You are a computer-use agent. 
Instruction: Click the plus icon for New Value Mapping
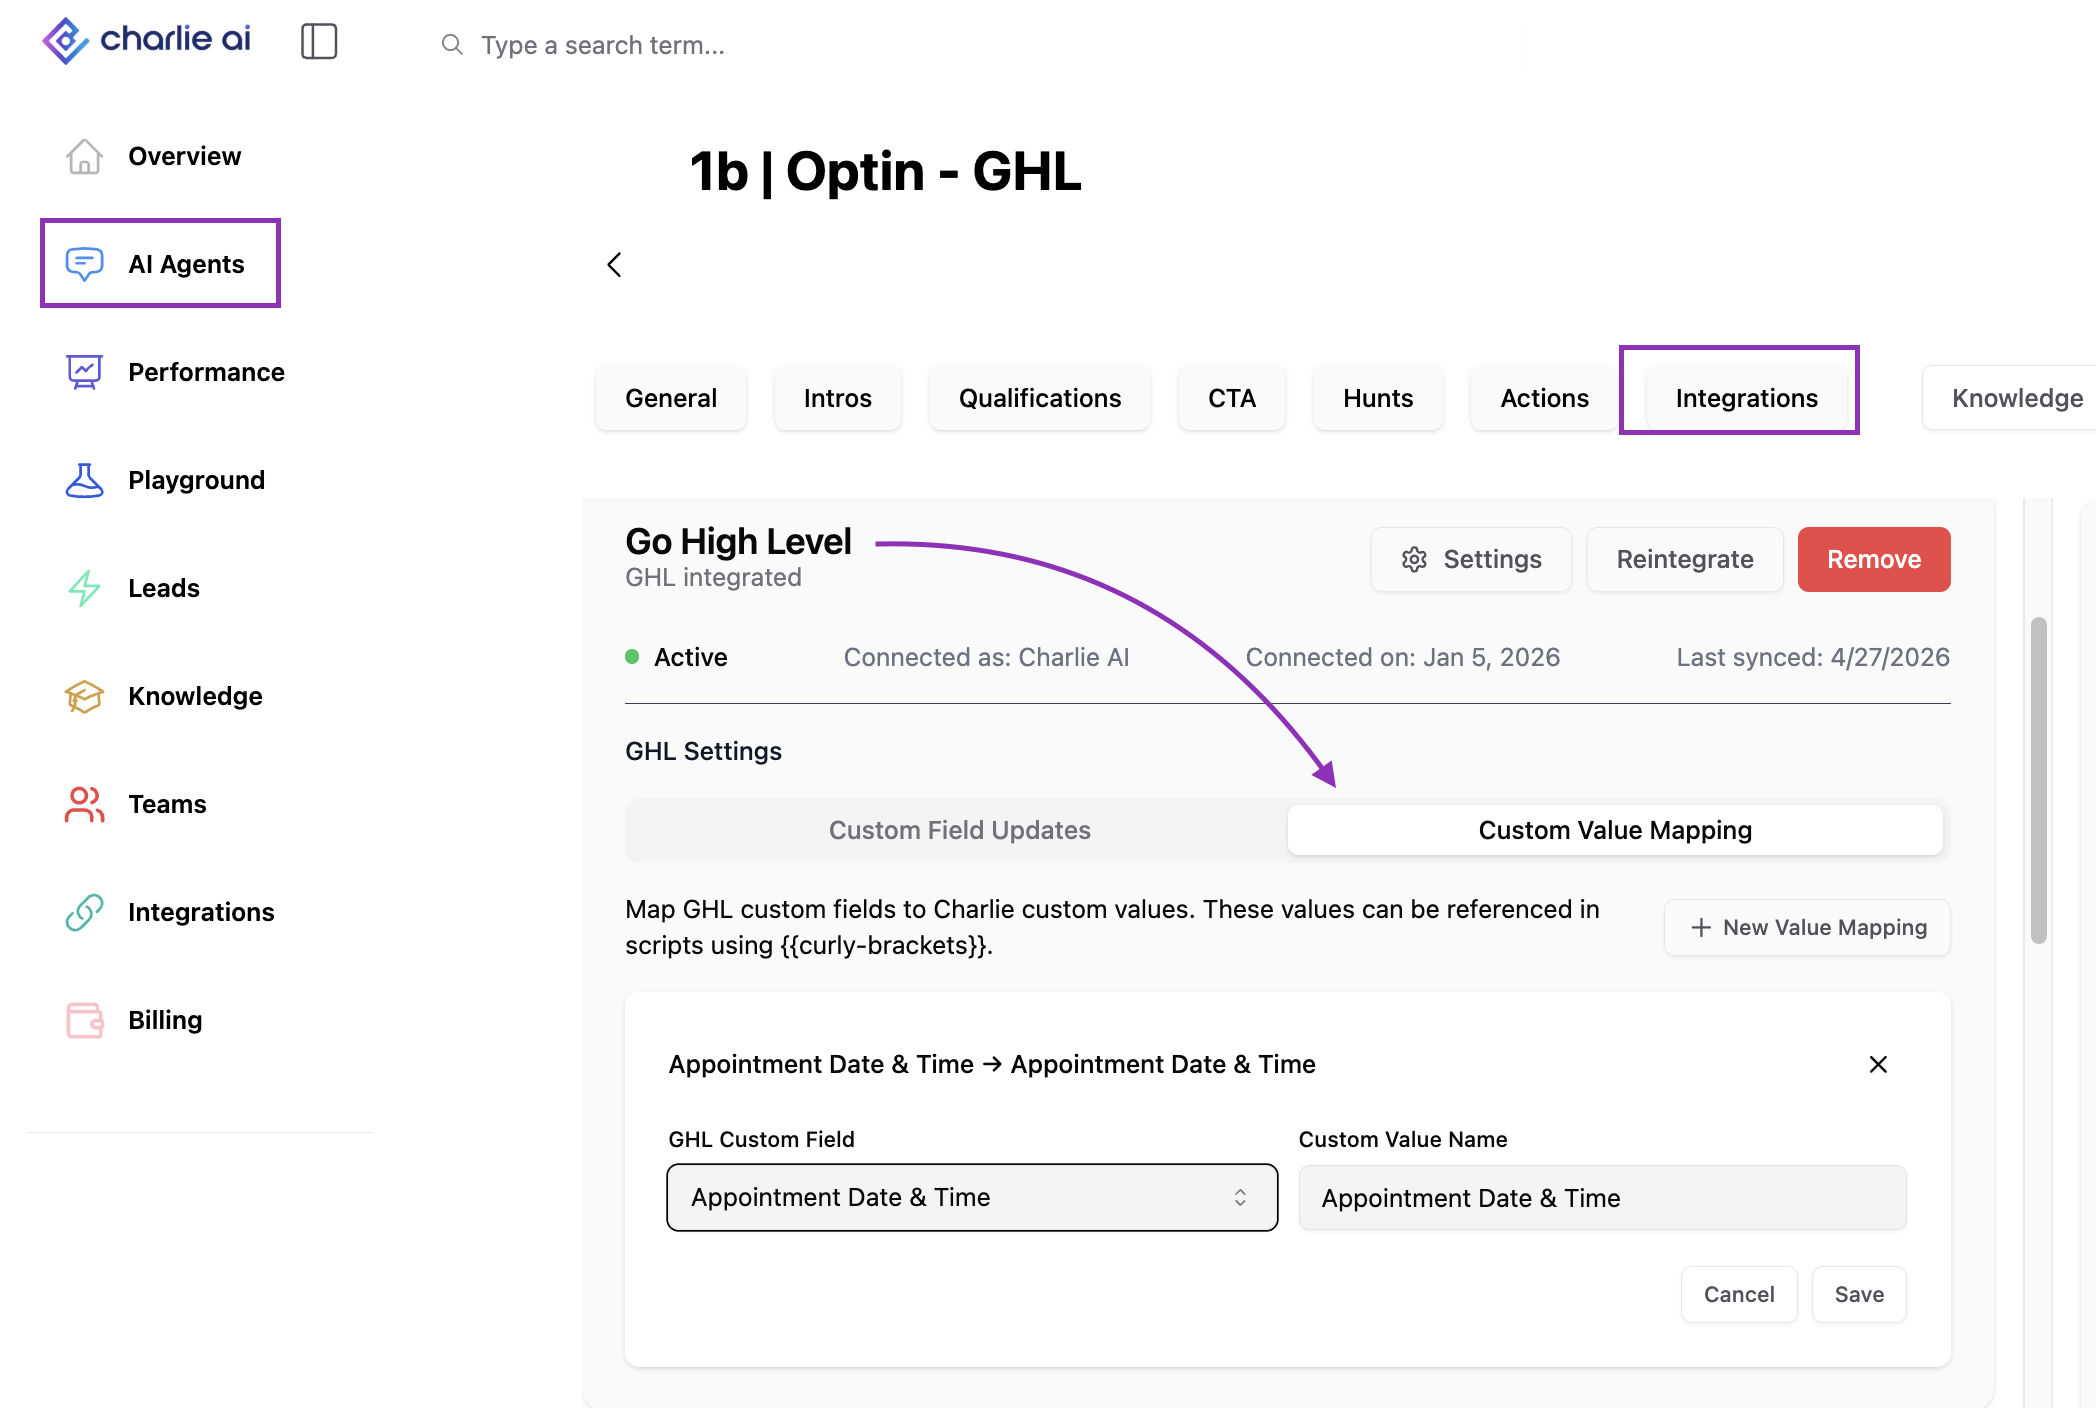coord(1701,928)
